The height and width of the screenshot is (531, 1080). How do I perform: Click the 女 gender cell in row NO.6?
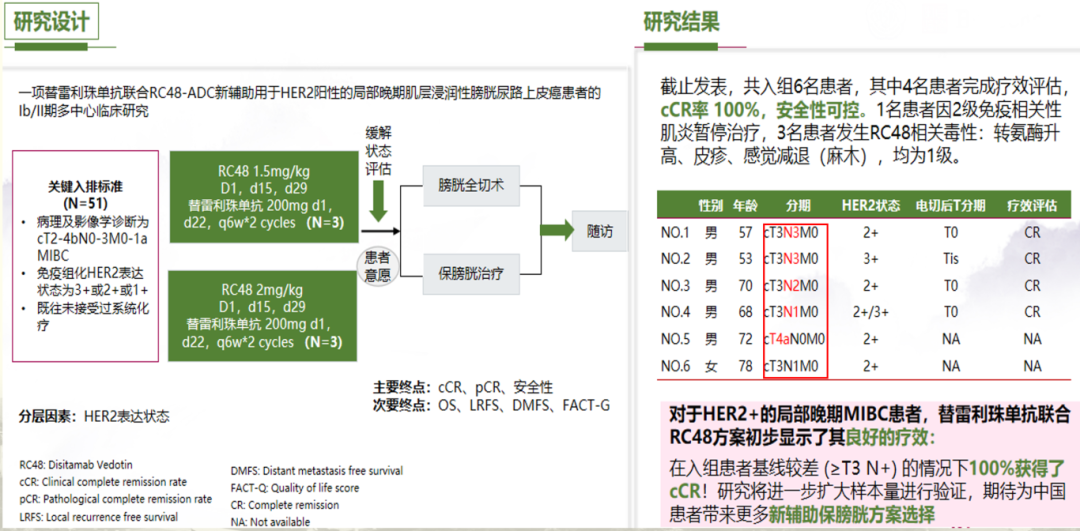(712, 366)
